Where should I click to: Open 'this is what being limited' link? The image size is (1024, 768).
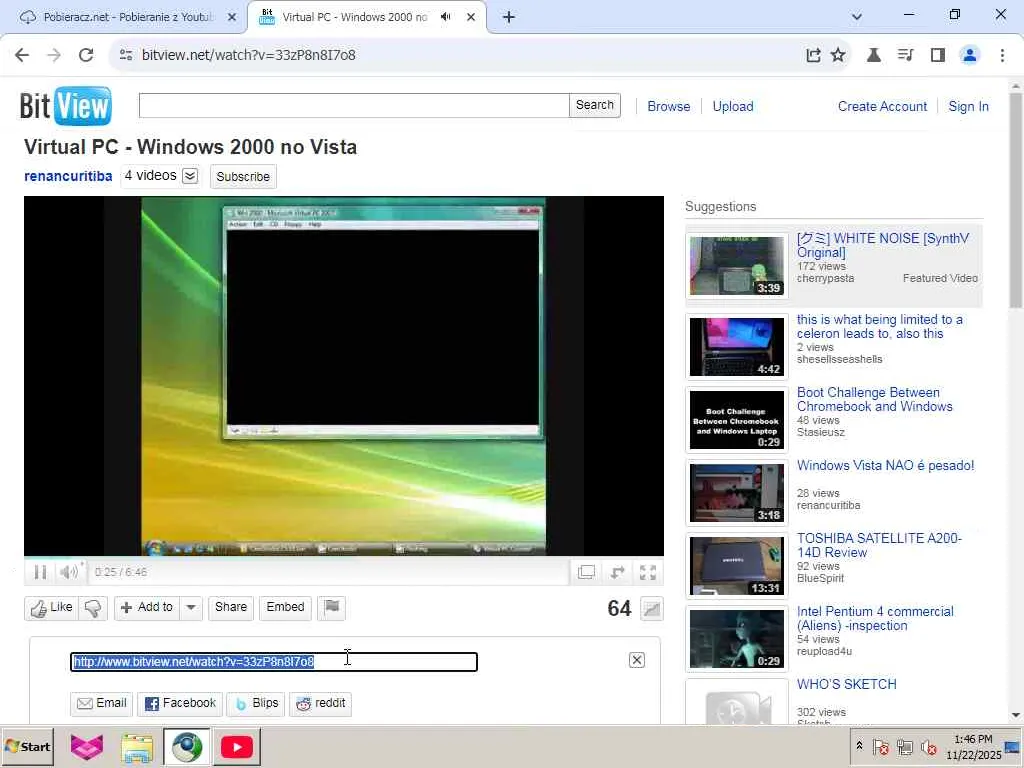(x=879, y=327)
